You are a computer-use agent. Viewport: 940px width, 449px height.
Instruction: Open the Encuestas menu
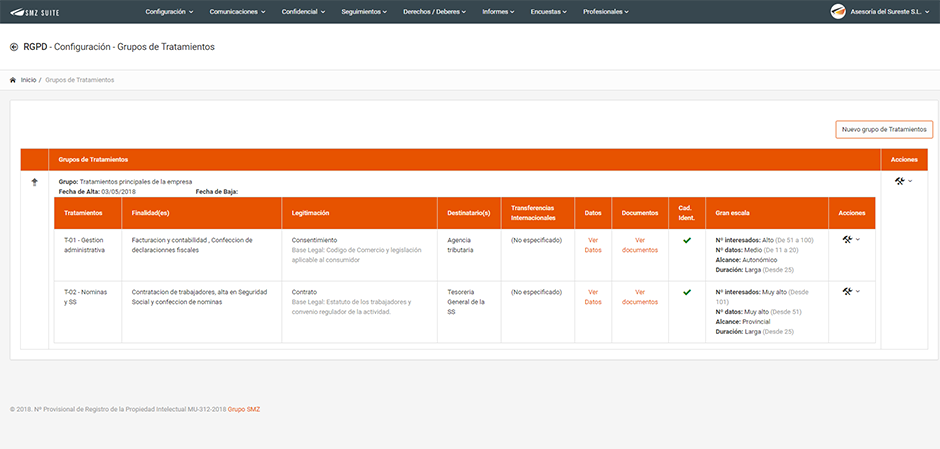pyautogui.click(x=549, y=11)
